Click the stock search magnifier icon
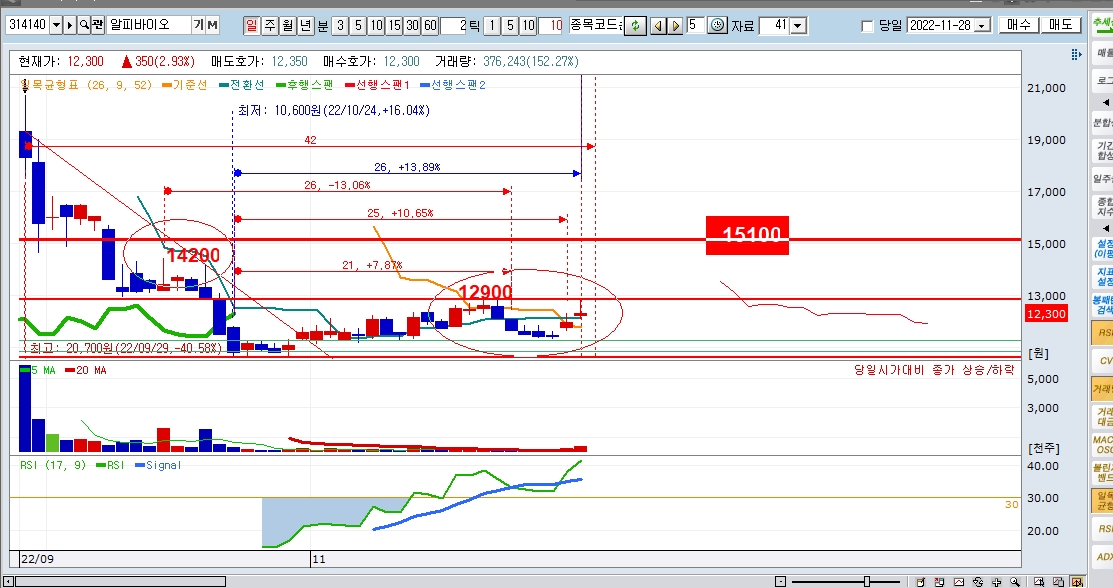 pyautogui.click(x=83, y=25)
